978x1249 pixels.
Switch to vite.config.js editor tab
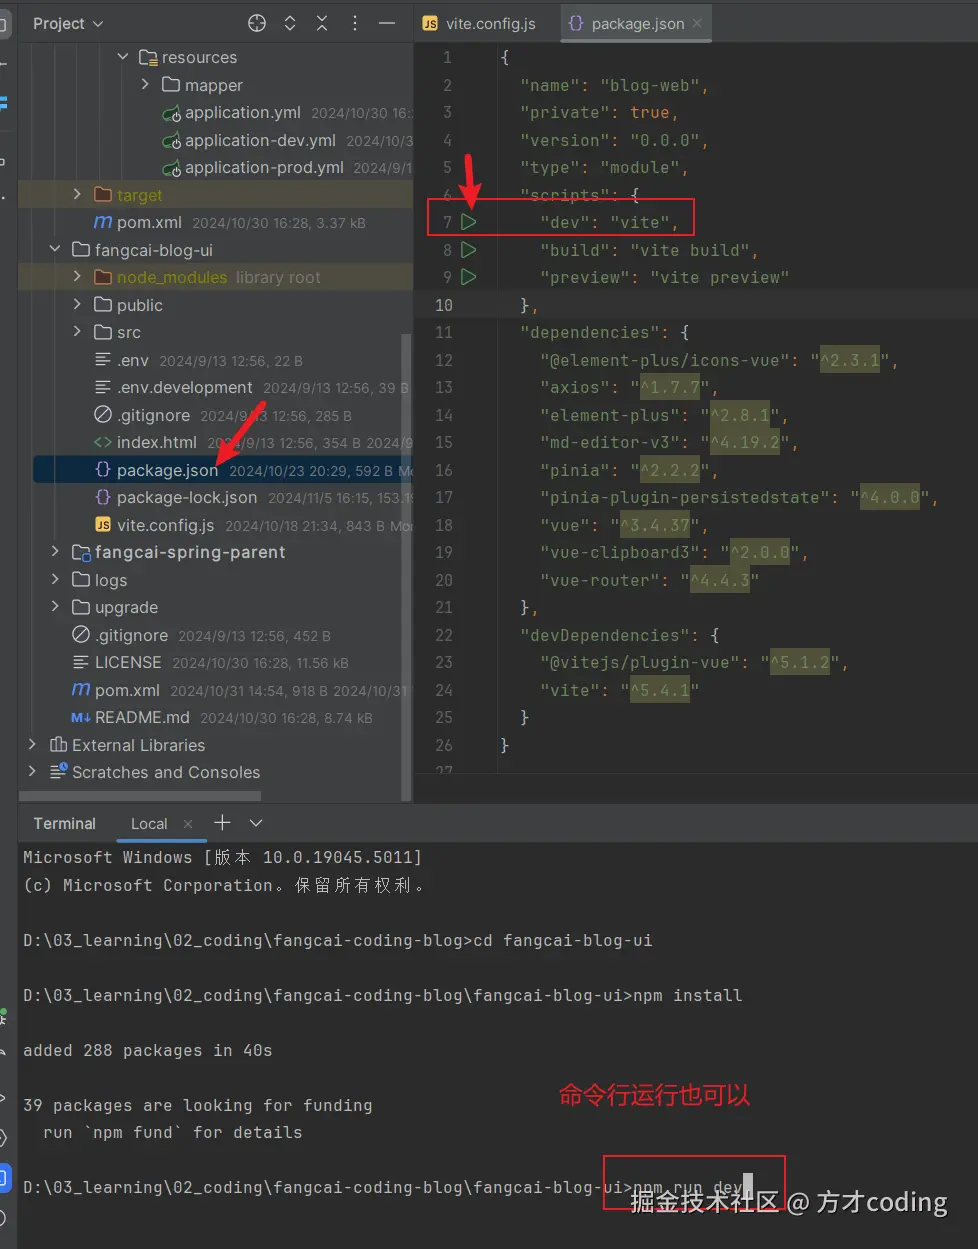click(x=479, y=23)
